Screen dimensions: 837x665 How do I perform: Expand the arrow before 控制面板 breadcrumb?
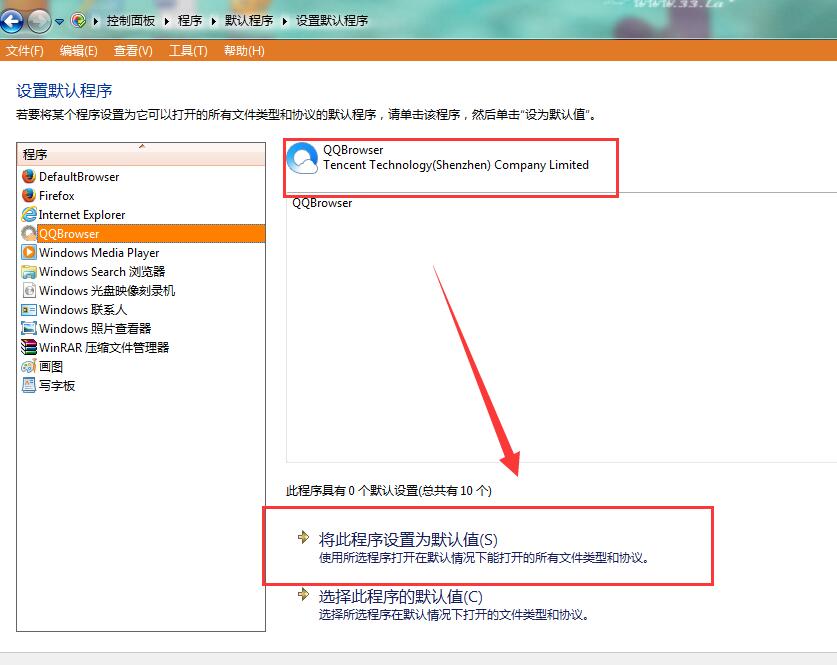pos(96,21)
